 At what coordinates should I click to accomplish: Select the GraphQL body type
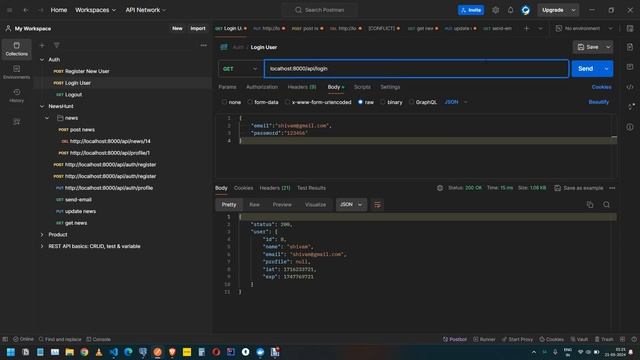click(422, 102)
